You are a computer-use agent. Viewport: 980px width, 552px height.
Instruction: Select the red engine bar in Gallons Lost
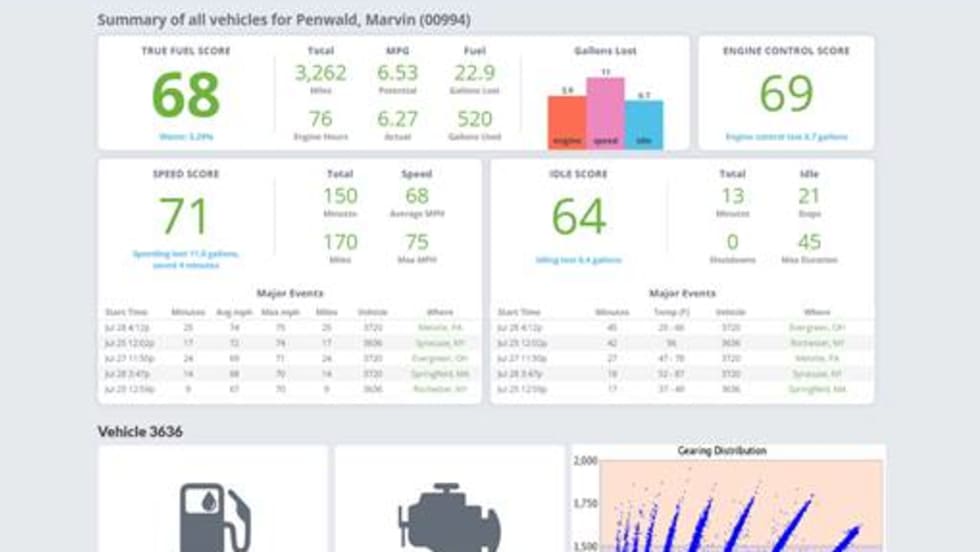click(566, 122)
